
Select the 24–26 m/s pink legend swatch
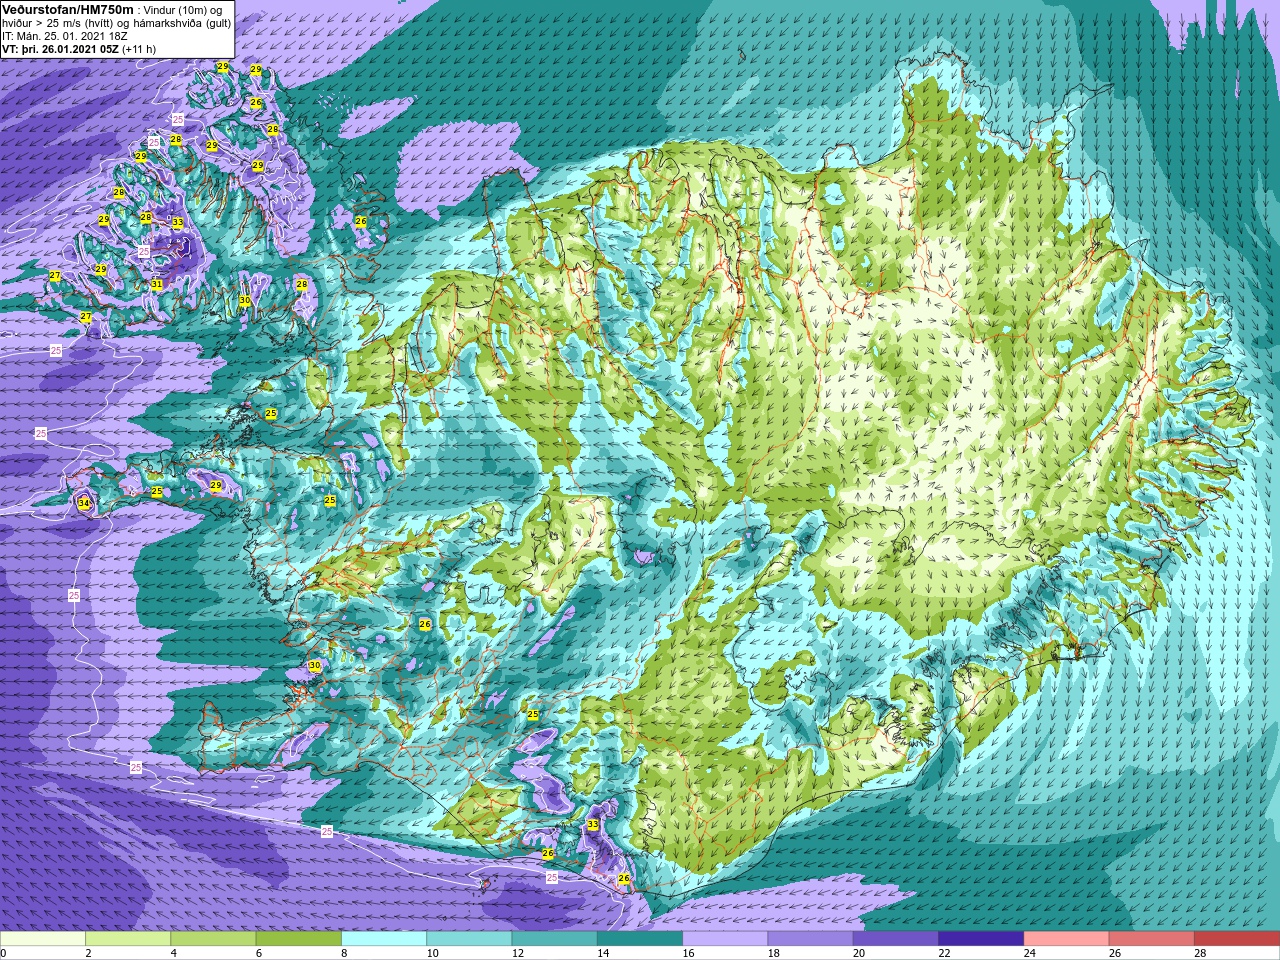[x=1066, y=939]
